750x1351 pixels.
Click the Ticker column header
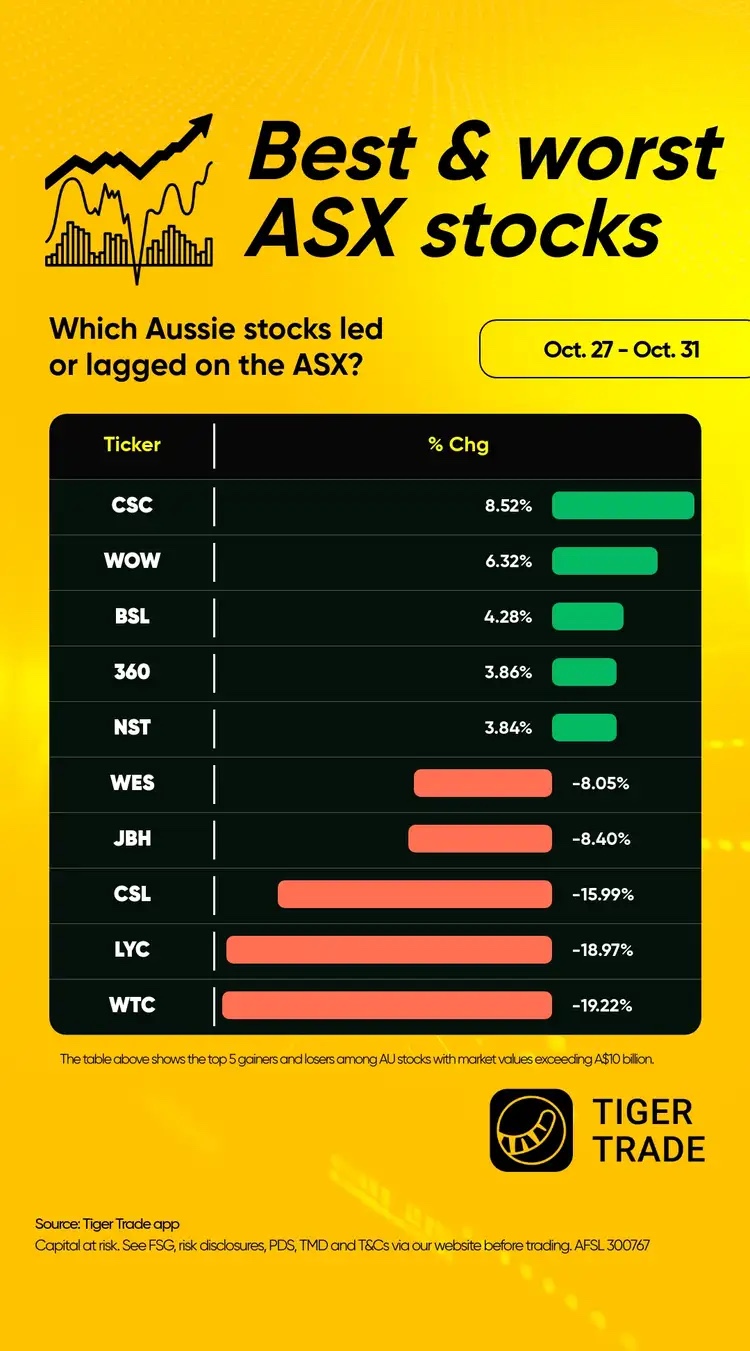pos(132,444)
